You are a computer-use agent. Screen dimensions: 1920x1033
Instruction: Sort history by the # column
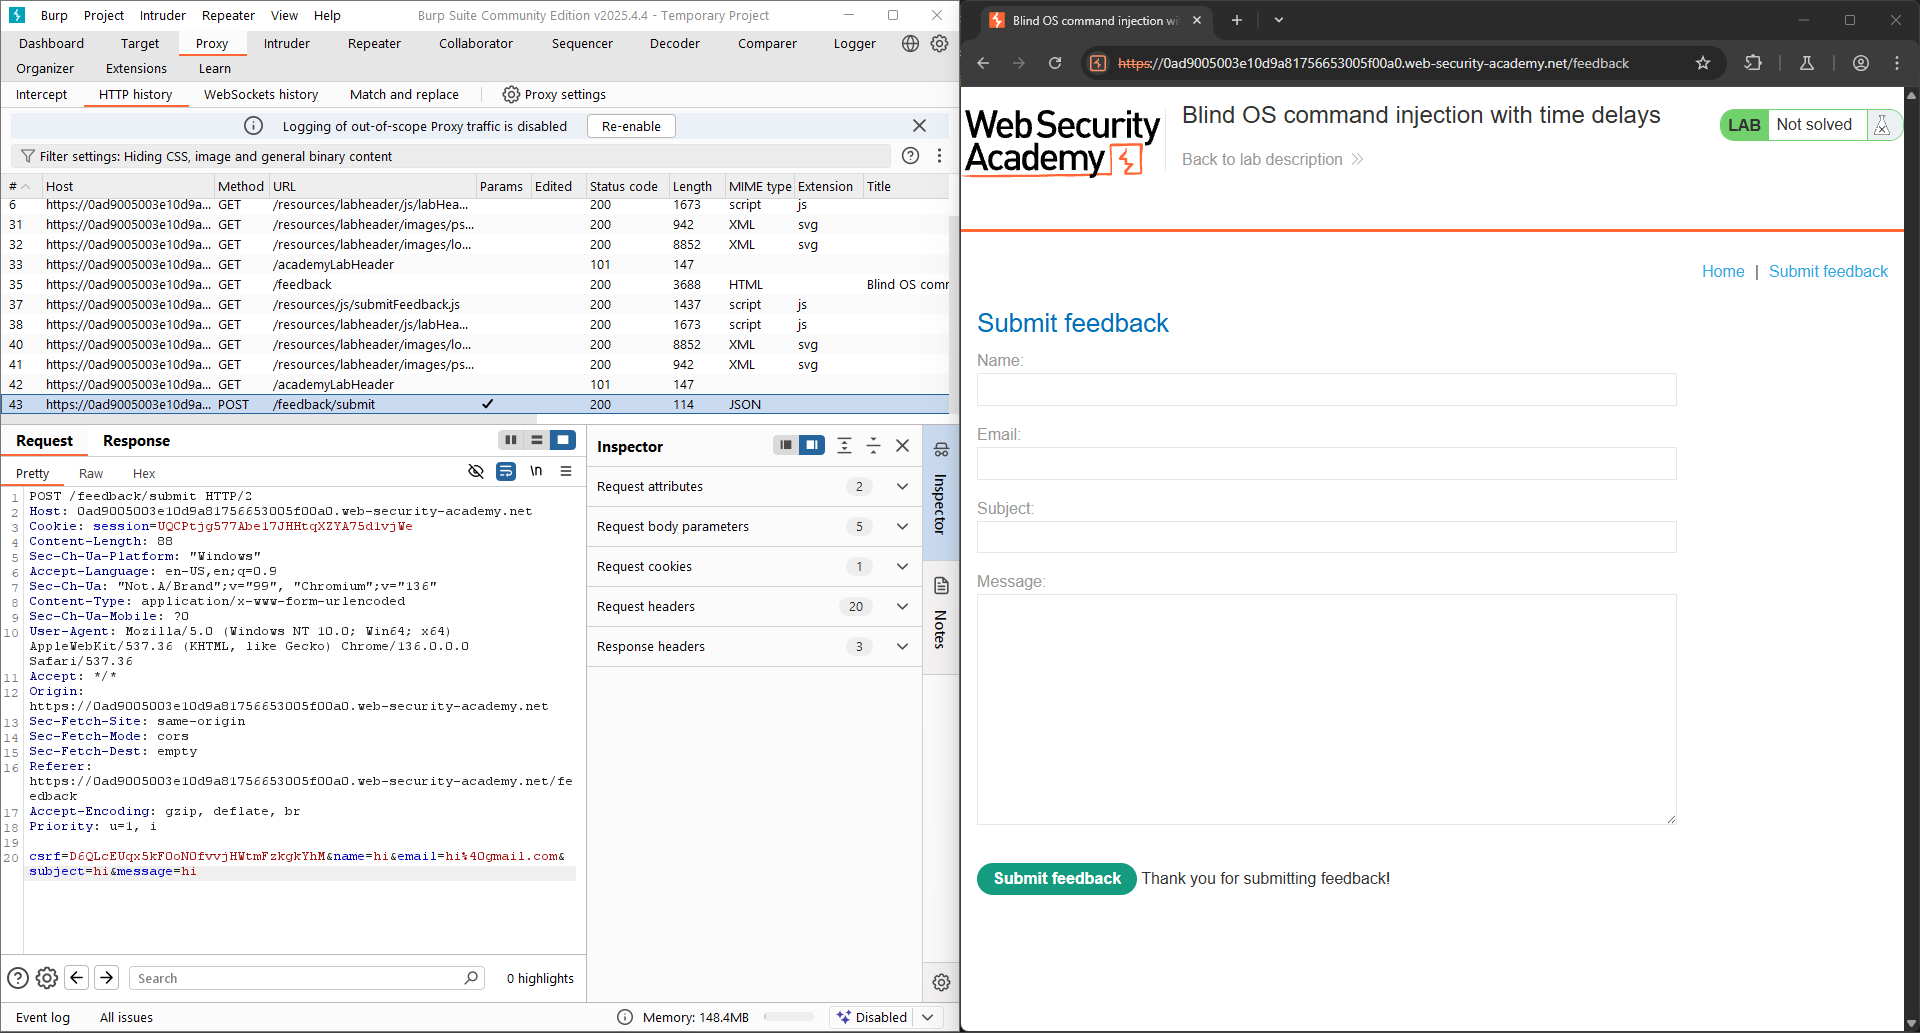19,186
